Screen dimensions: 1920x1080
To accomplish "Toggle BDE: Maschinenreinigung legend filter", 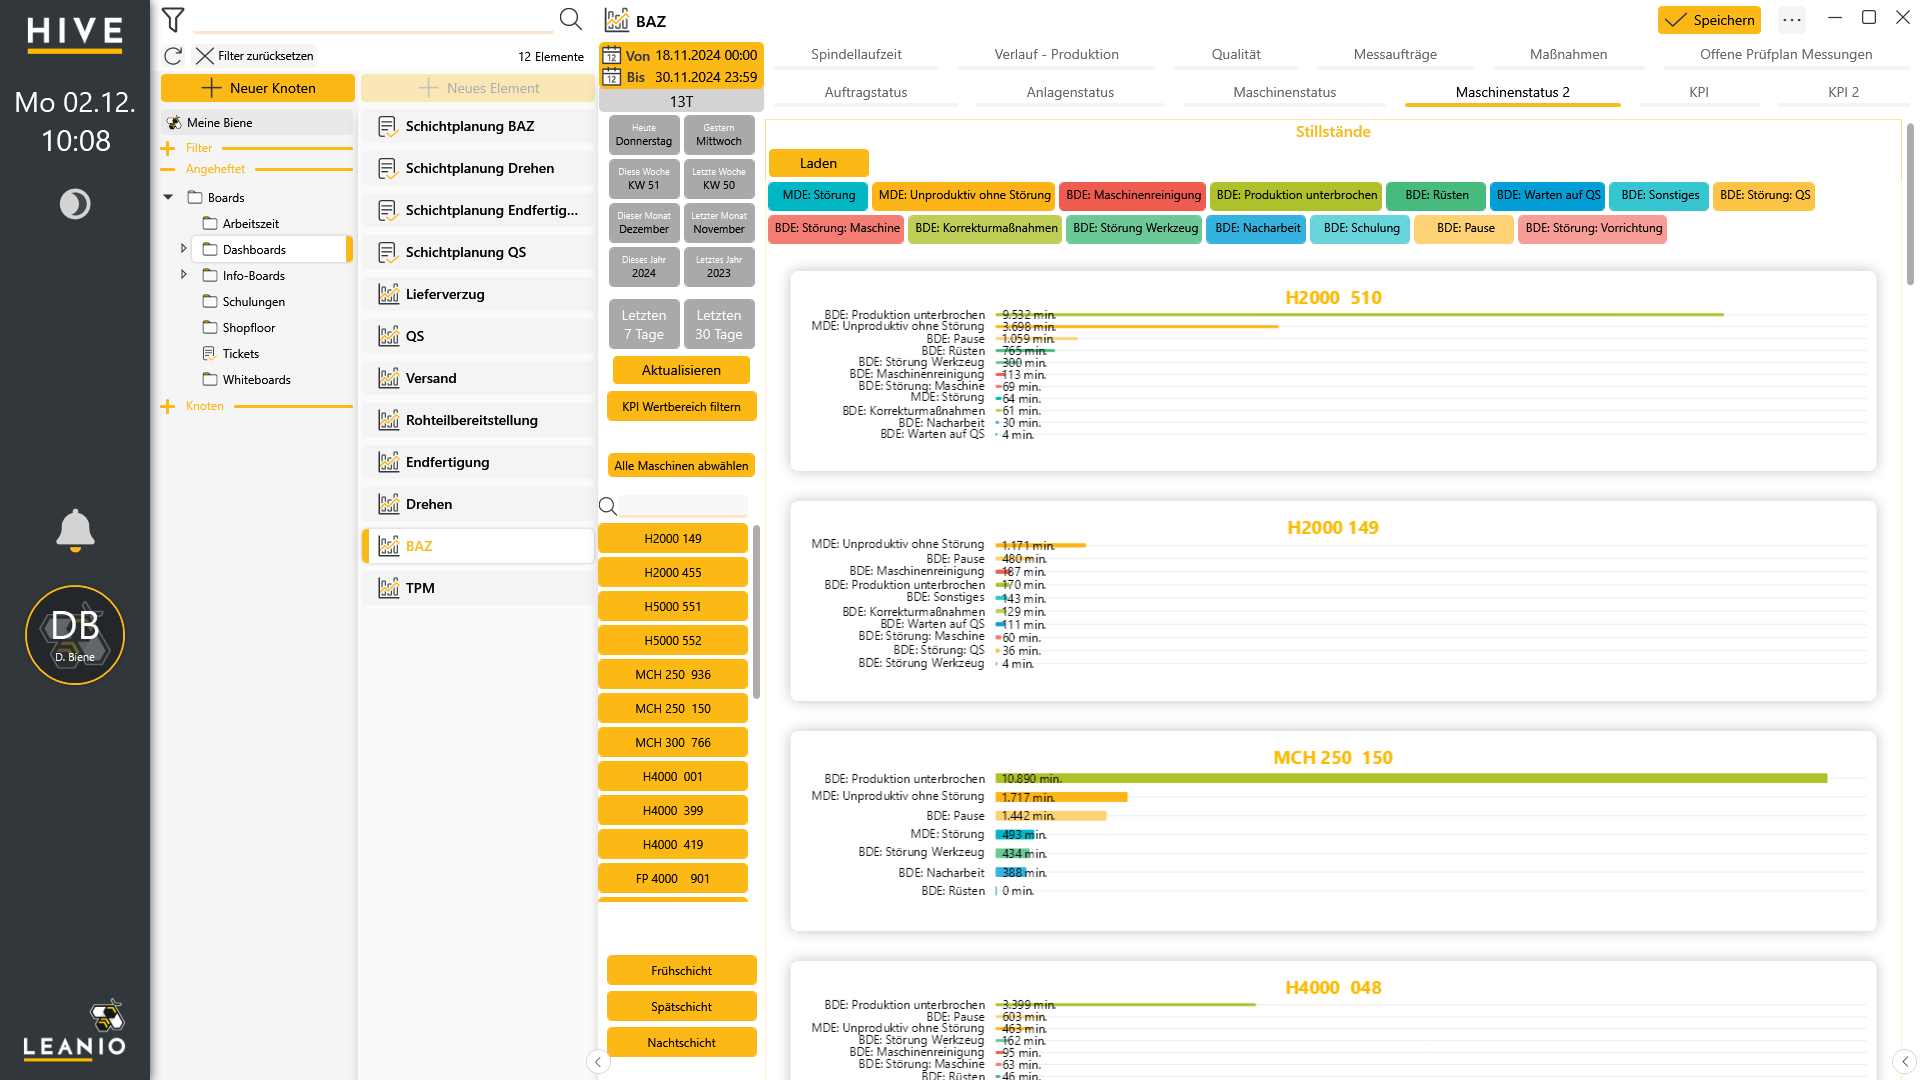I will click(x=1133, y=196).
